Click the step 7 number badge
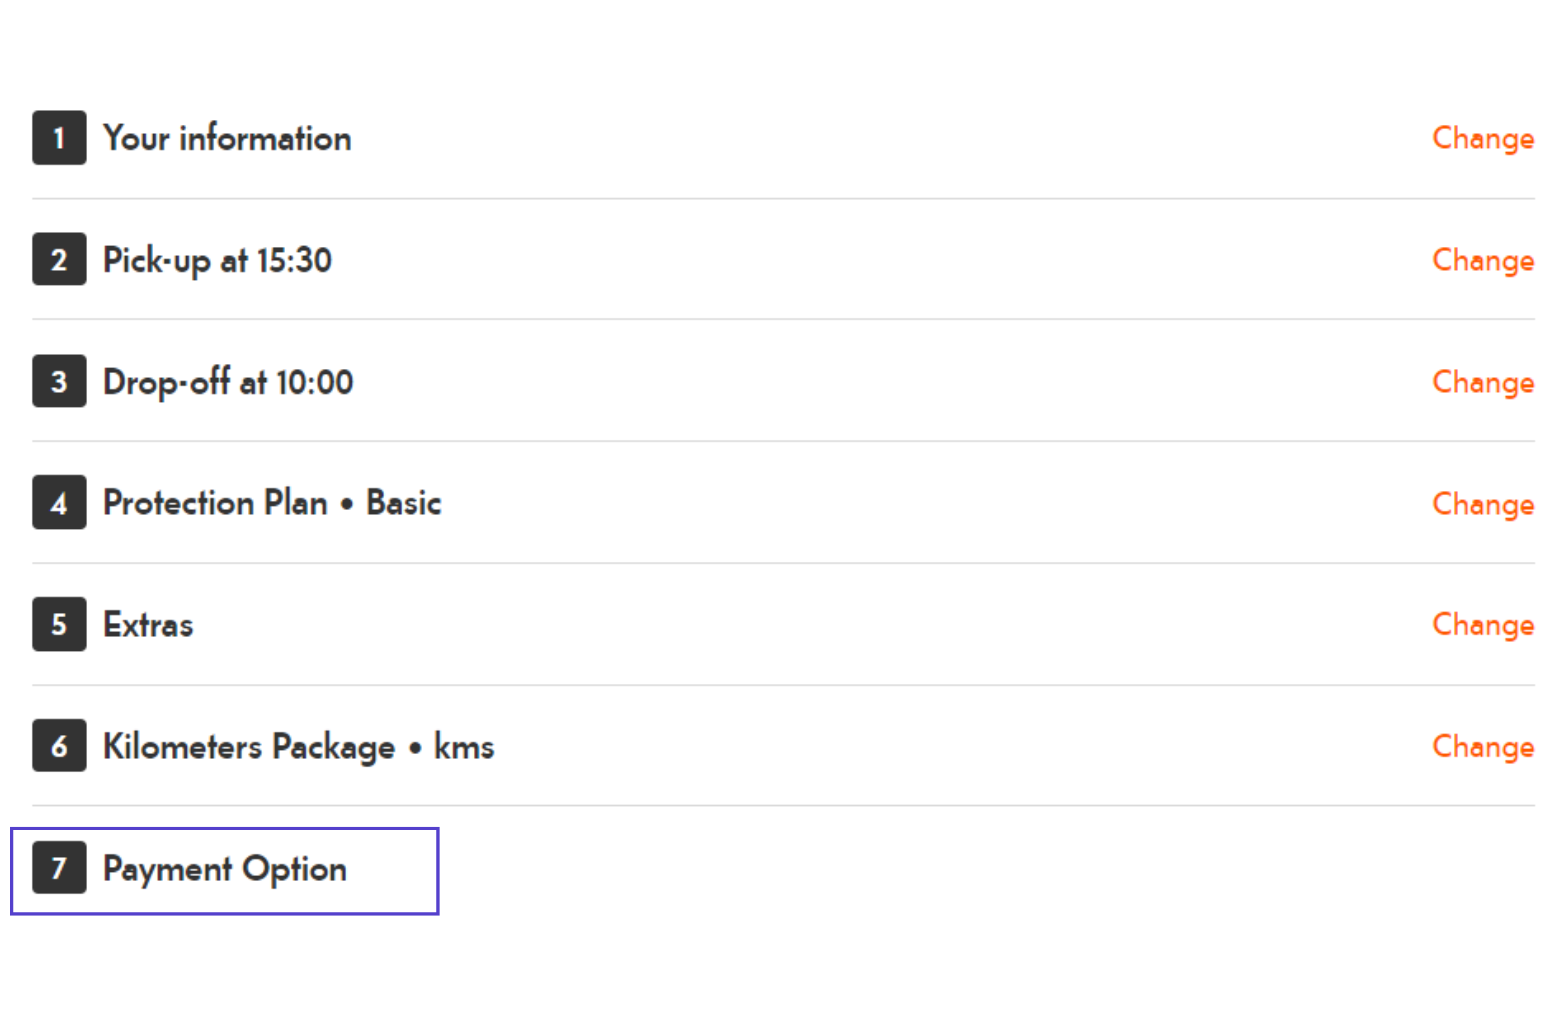Screen dimensions: 1556x1036 click(x=59, y=868)
